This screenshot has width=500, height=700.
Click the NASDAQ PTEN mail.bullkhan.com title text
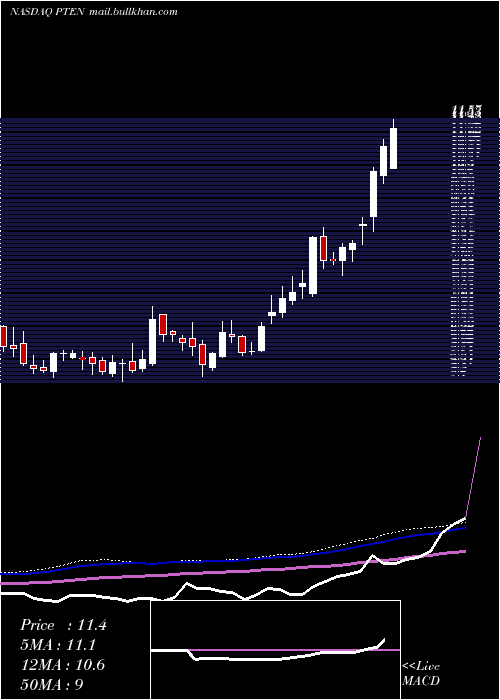pos(94,12)
